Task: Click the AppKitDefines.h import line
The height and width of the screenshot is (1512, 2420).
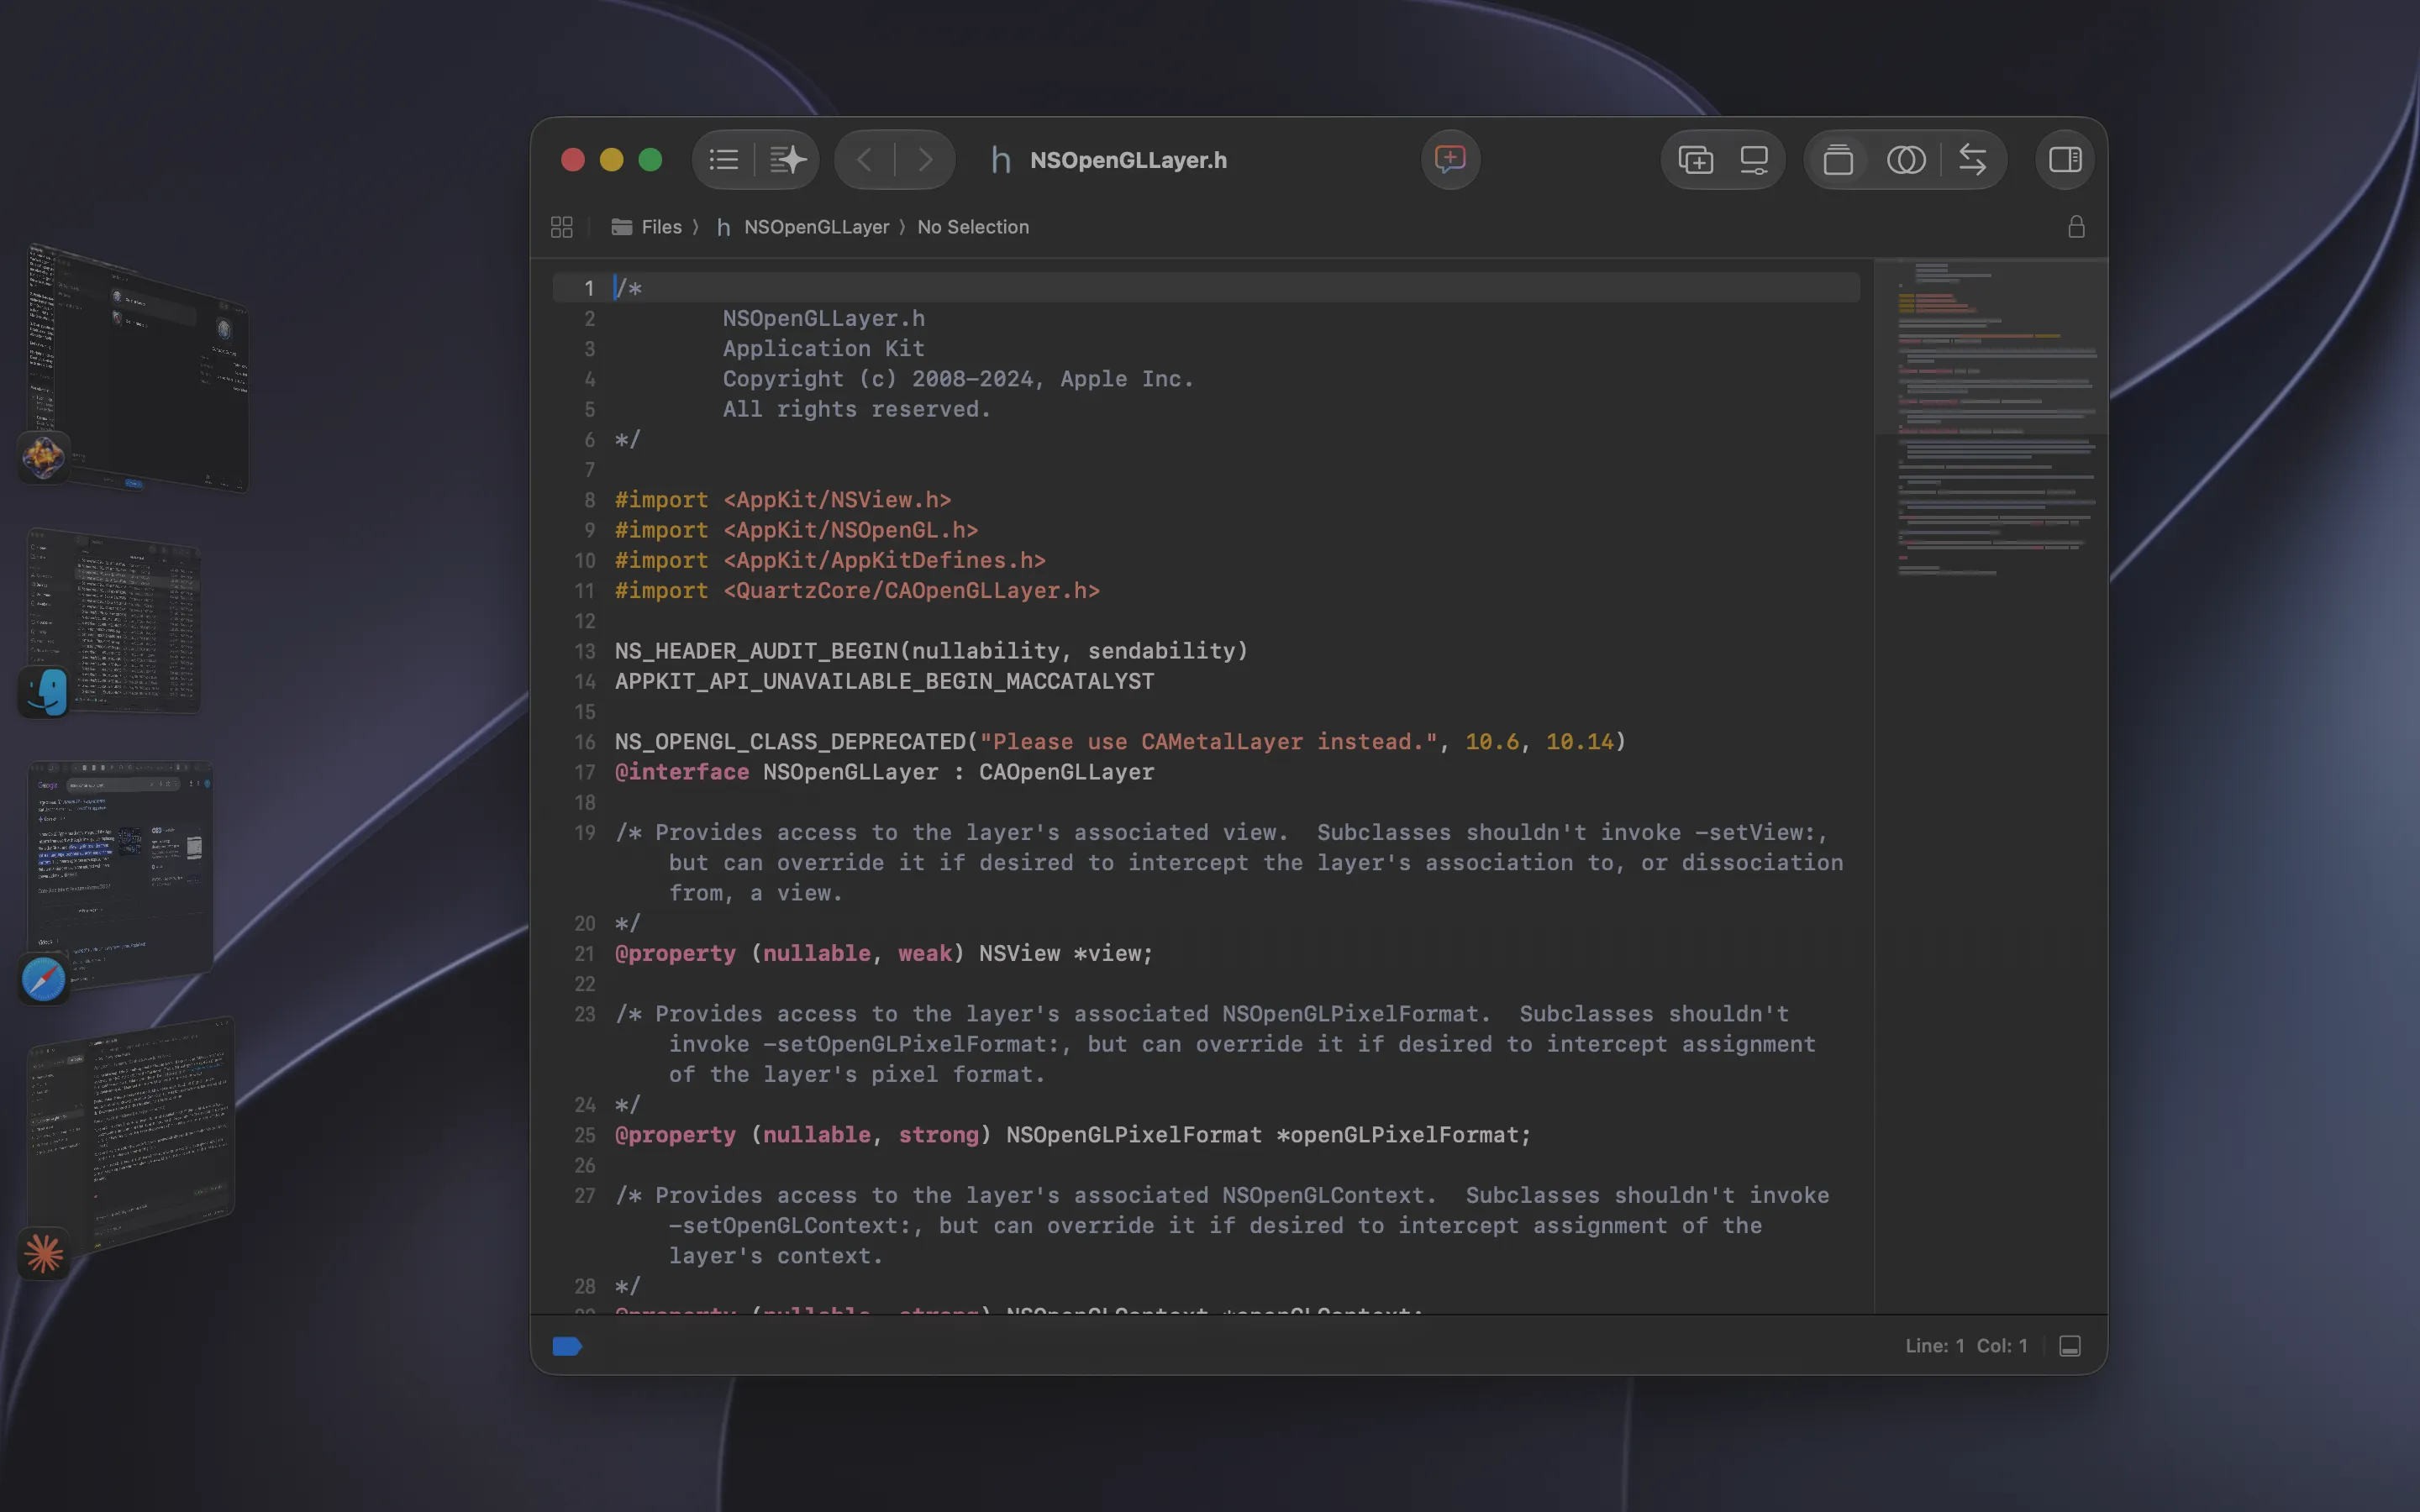Action: (830, 560)
